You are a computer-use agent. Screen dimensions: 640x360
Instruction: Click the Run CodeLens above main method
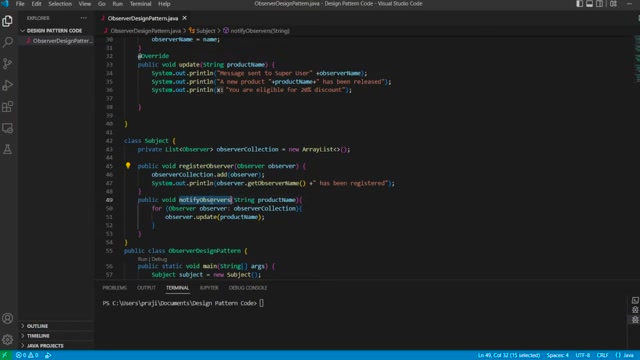[x=142, y=259]
